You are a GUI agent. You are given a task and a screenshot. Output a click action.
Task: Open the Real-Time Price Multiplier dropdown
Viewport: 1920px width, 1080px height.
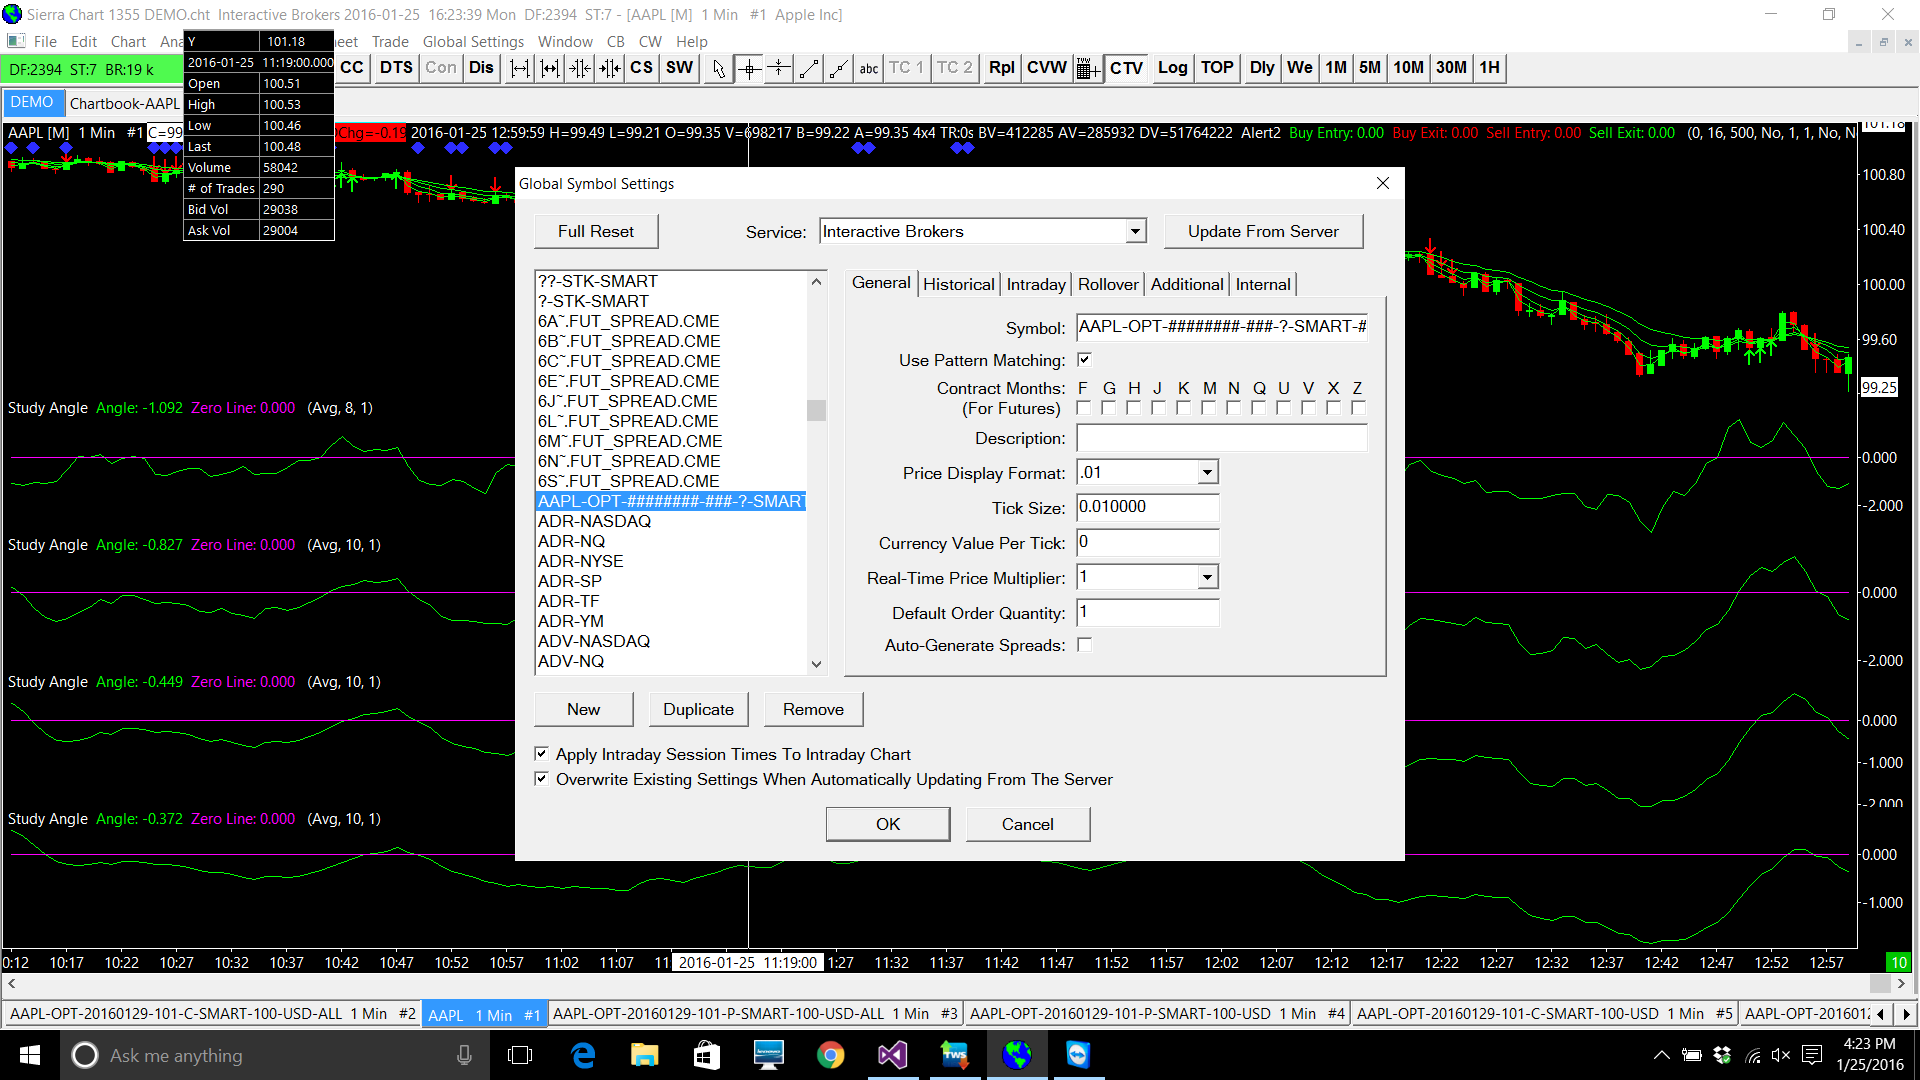(x=1207, y=578)
